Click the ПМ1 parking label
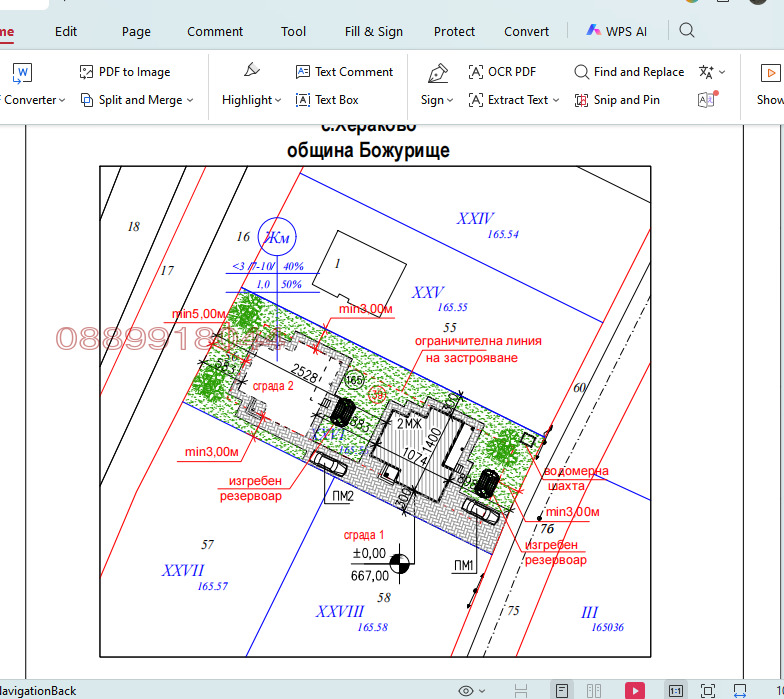The height and width of the screenshot is (699, 784). click(x=464, y=565)
